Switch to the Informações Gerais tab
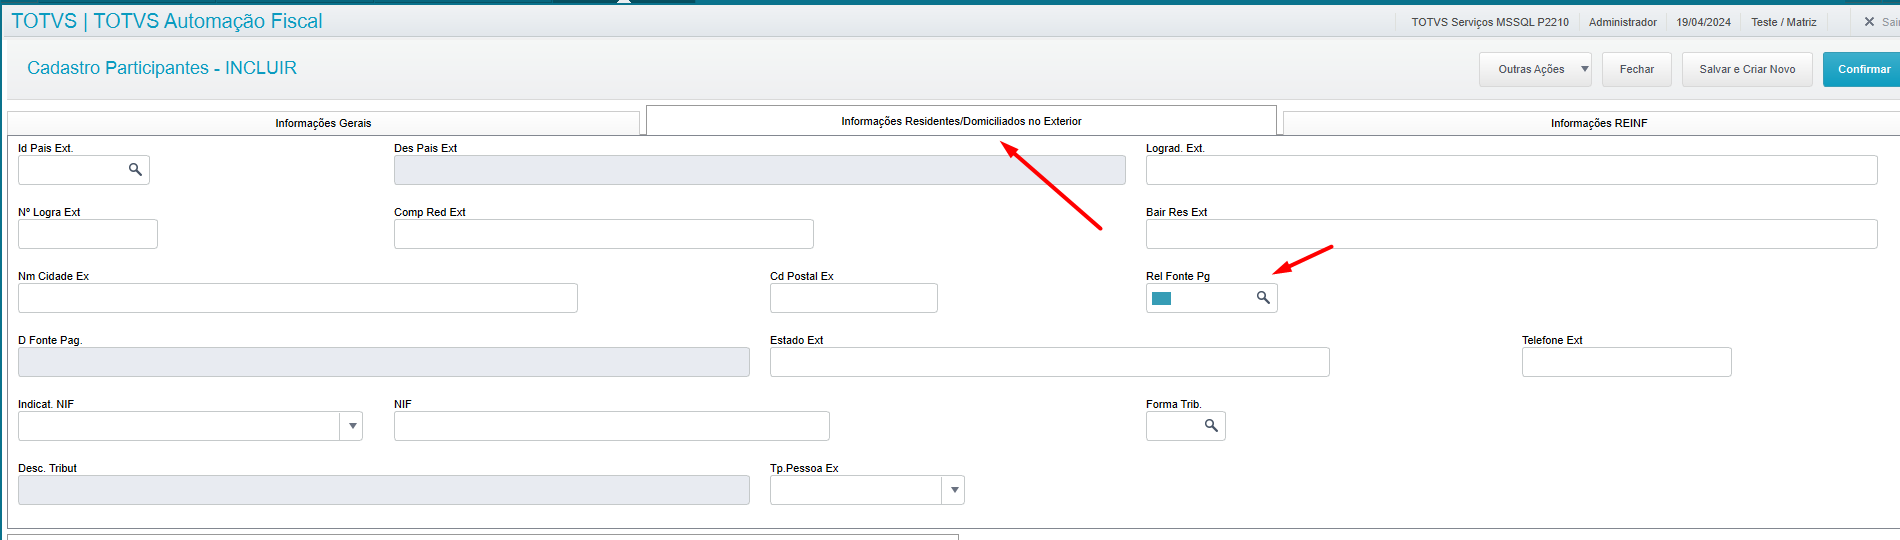This screenshot has width=1900, height=540. pyautogui.click(x=323, y=123)
